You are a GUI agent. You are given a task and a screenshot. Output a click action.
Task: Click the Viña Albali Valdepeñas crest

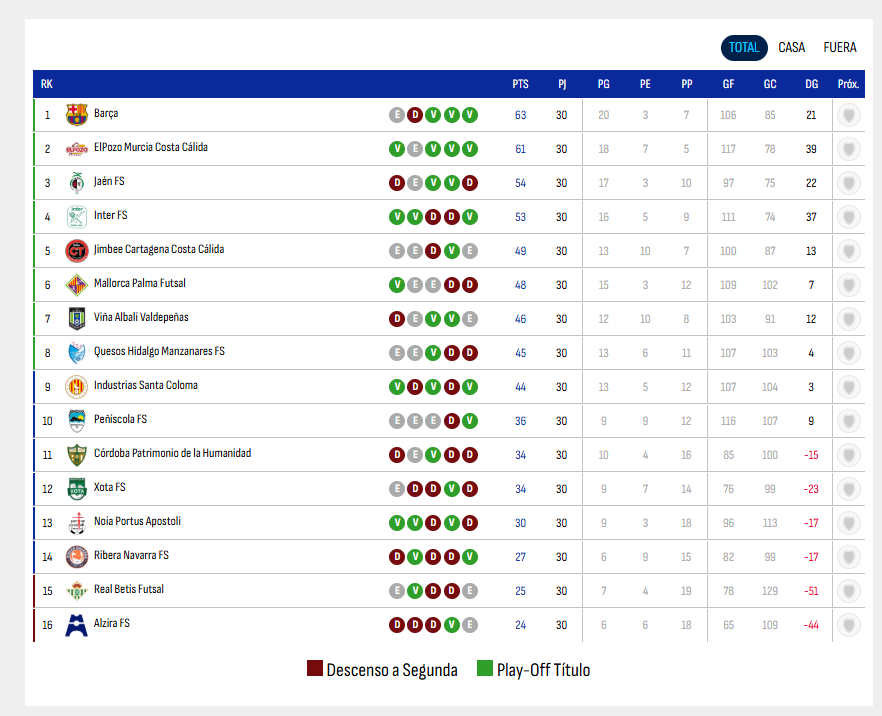coord(76,319)
